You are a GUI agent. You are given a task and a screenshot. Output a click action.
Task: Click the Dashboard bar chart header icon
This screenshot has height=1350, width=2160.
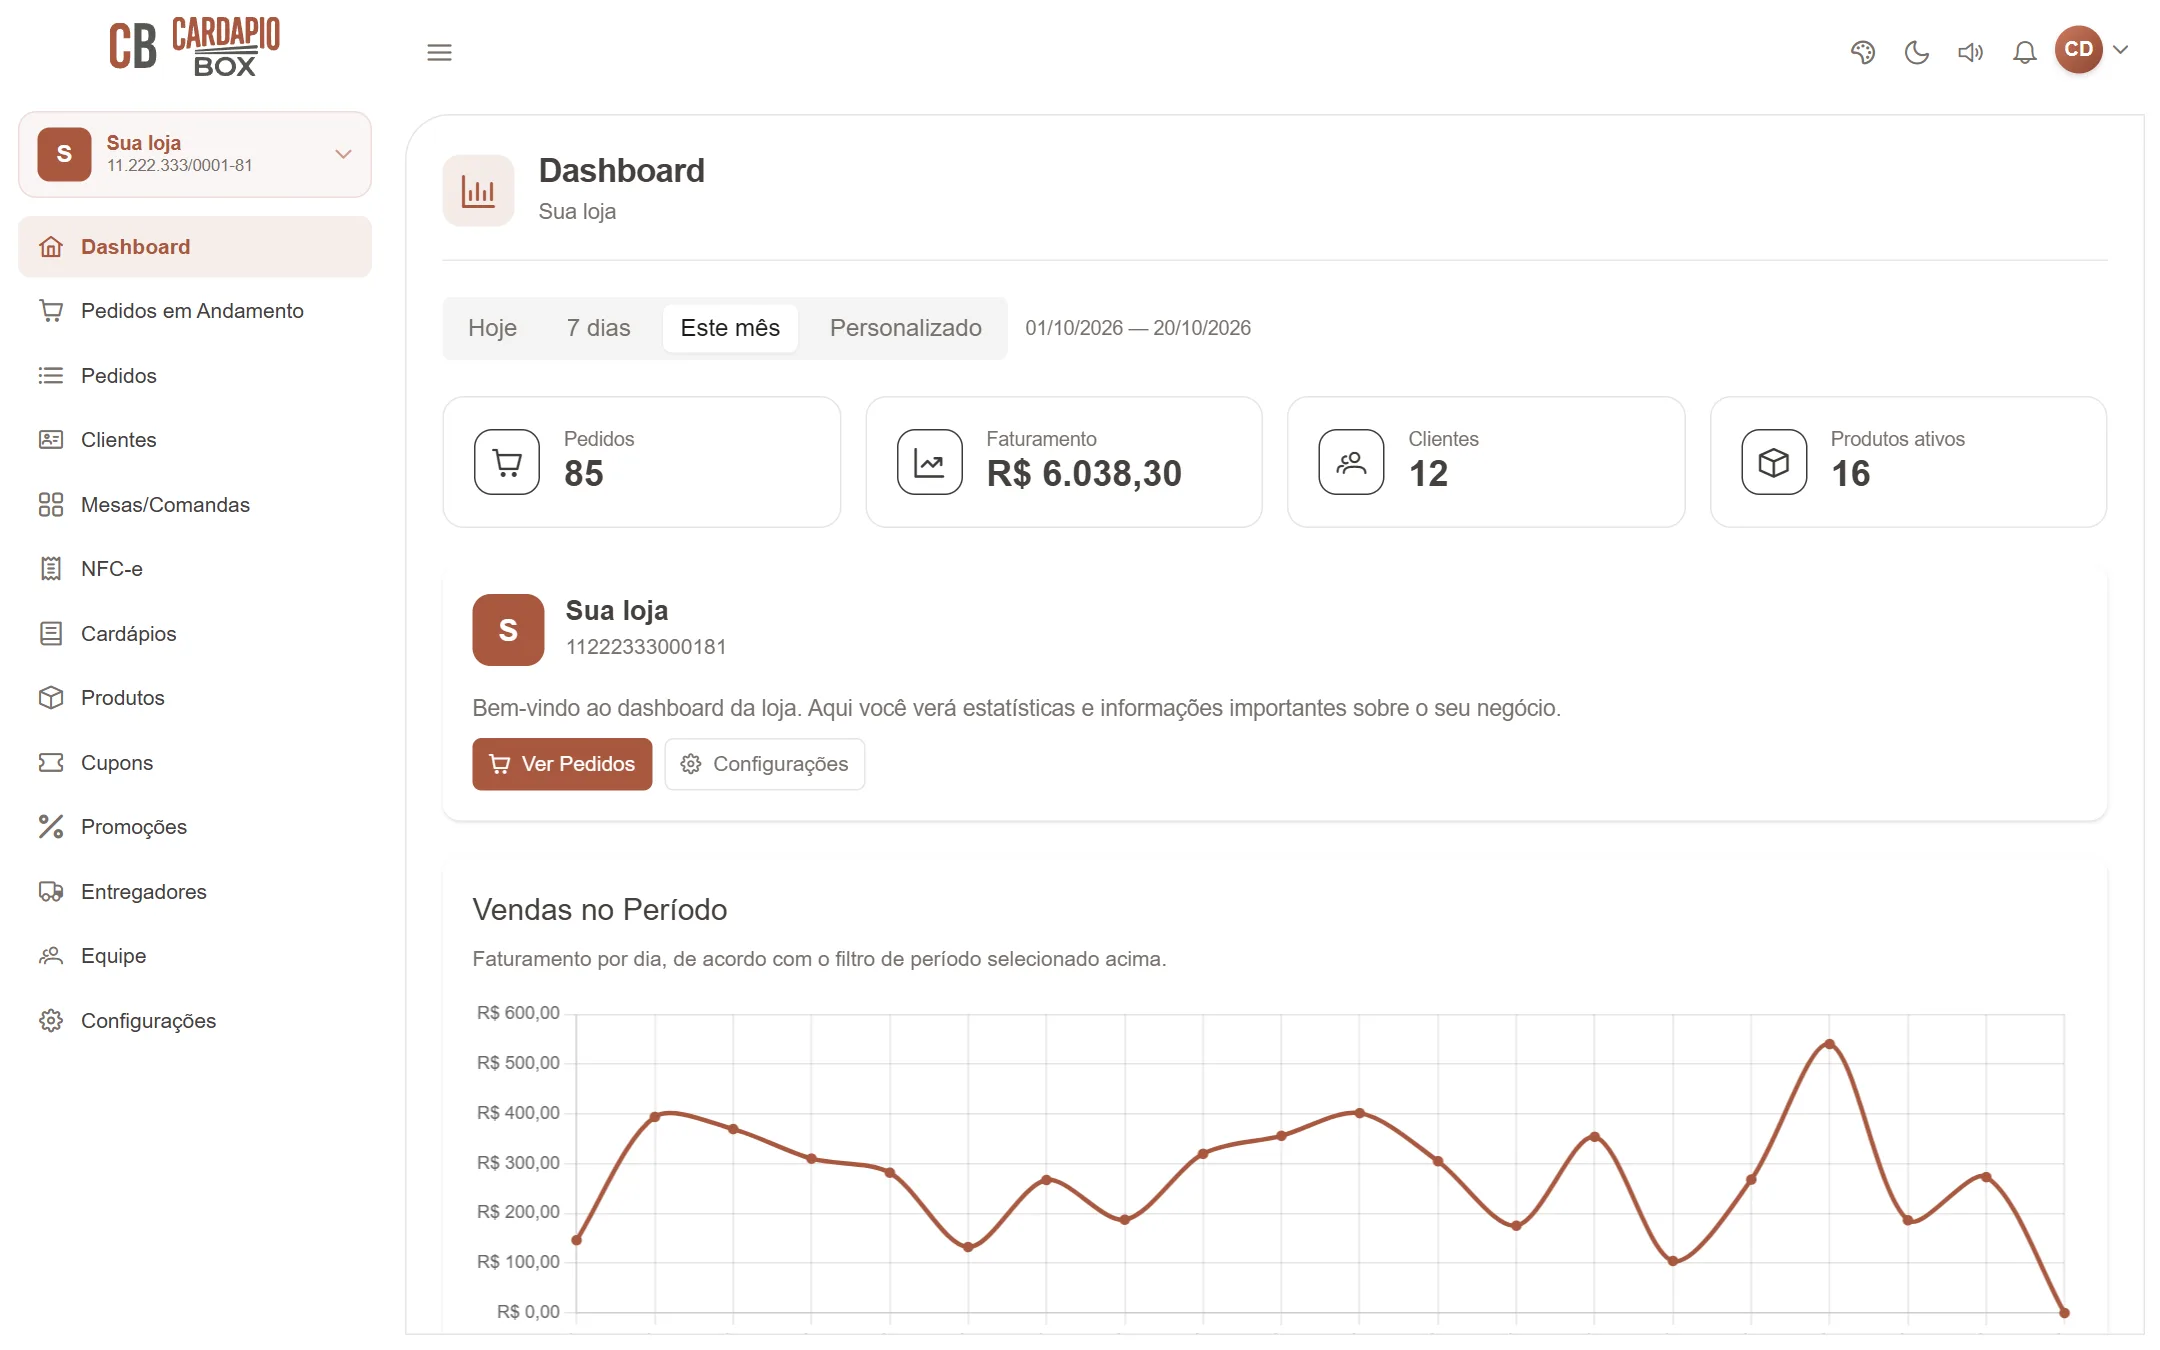tap(478, 190)
